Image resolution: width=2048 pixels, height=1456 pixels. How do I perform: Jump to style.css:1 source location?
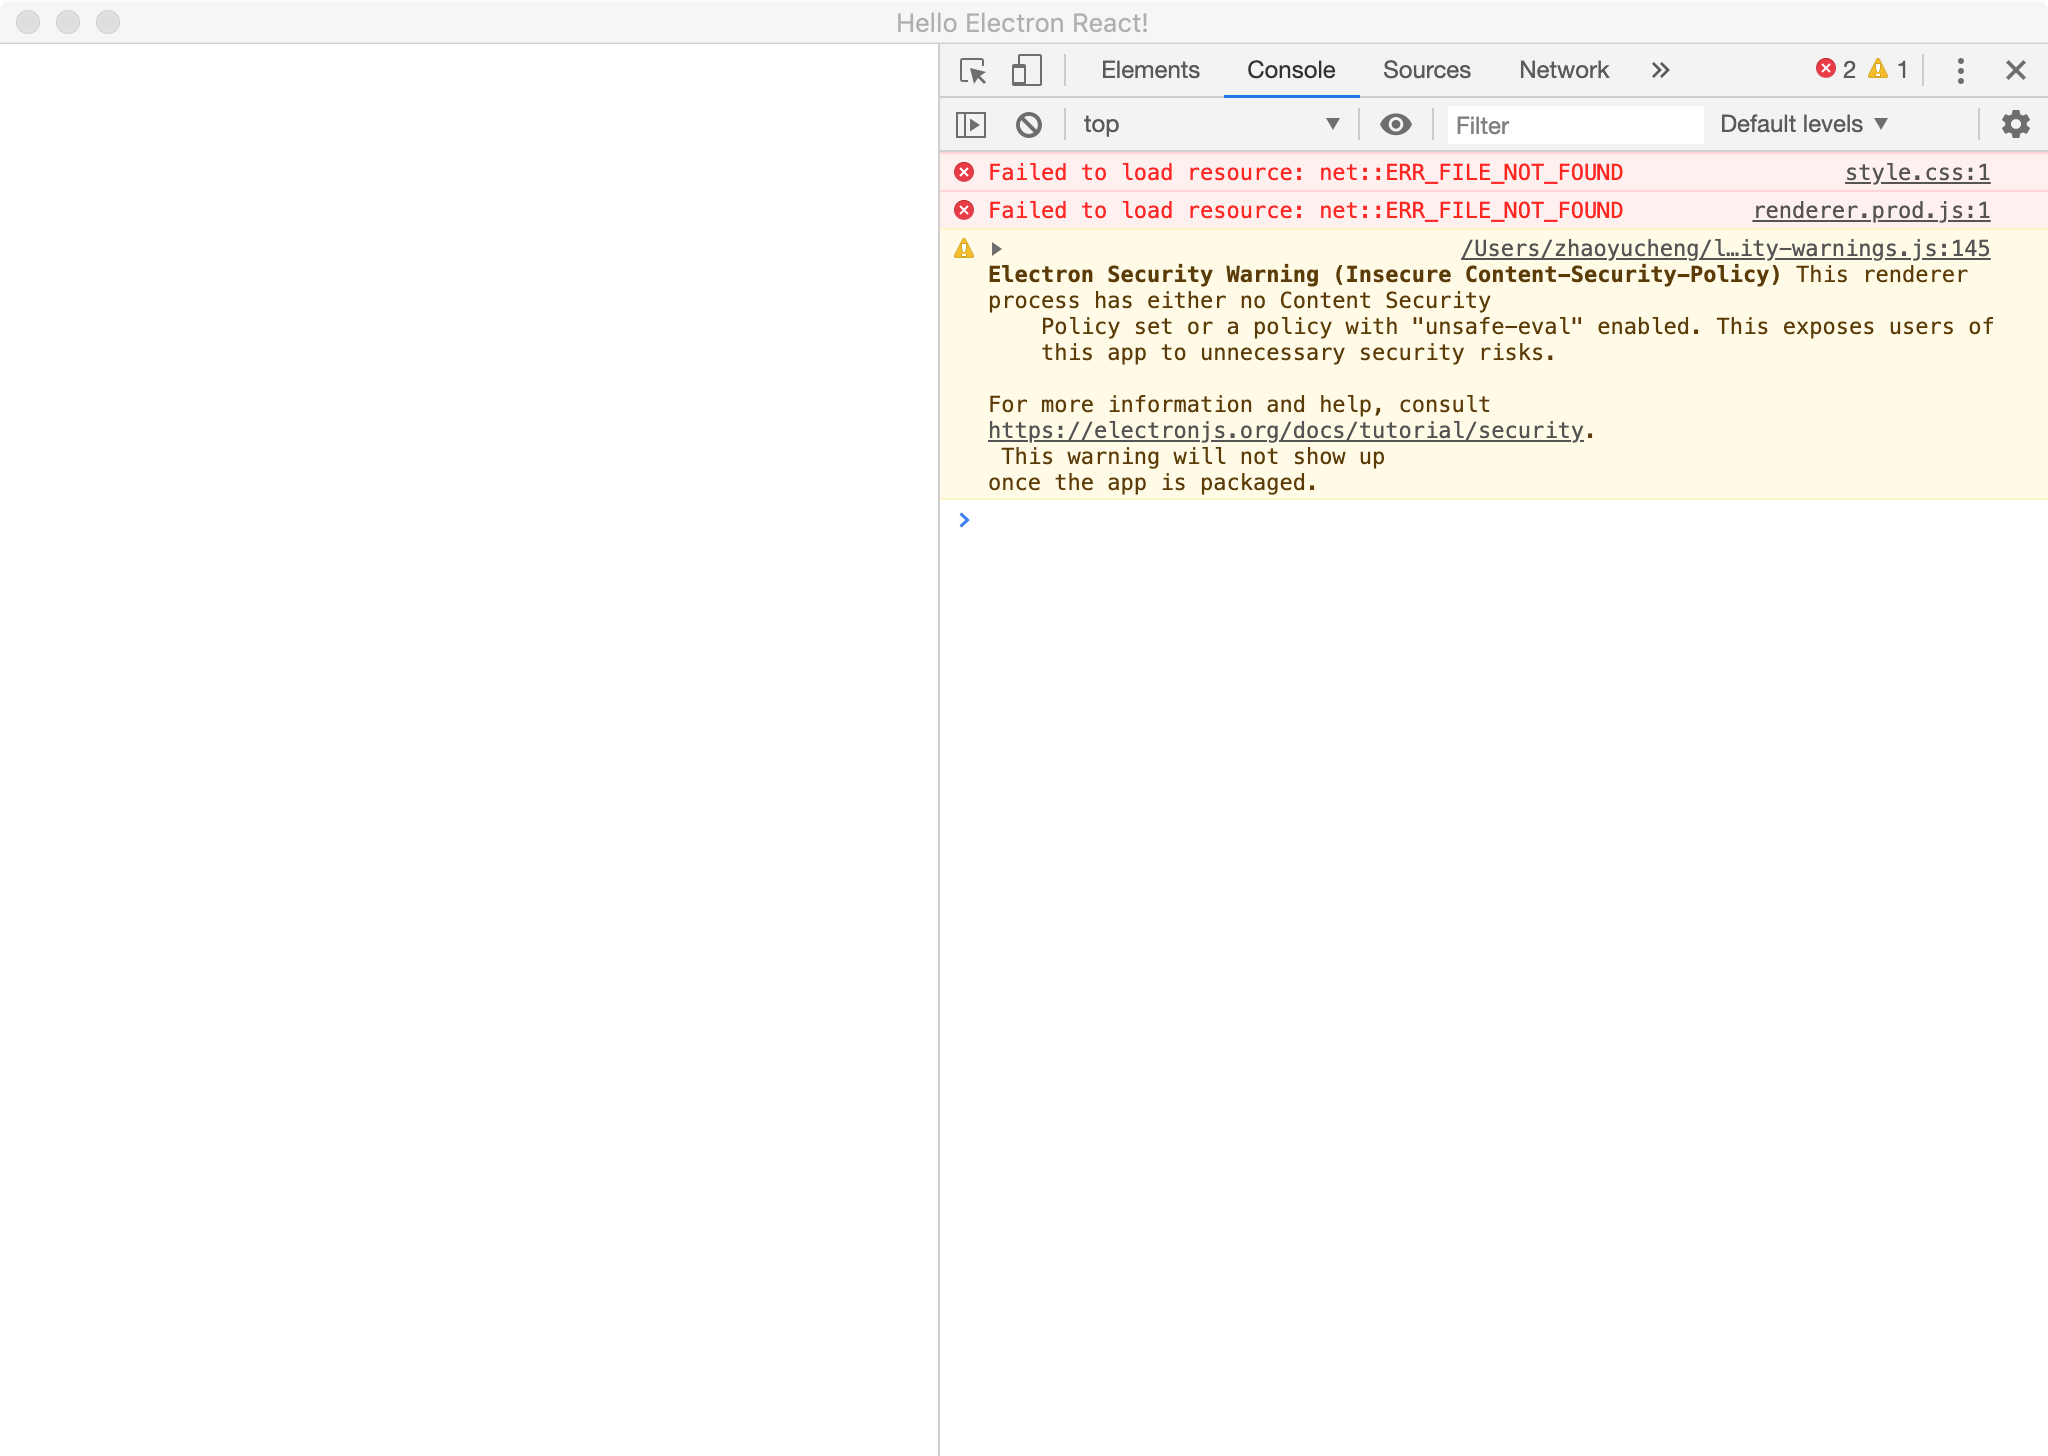point(1916,172)
